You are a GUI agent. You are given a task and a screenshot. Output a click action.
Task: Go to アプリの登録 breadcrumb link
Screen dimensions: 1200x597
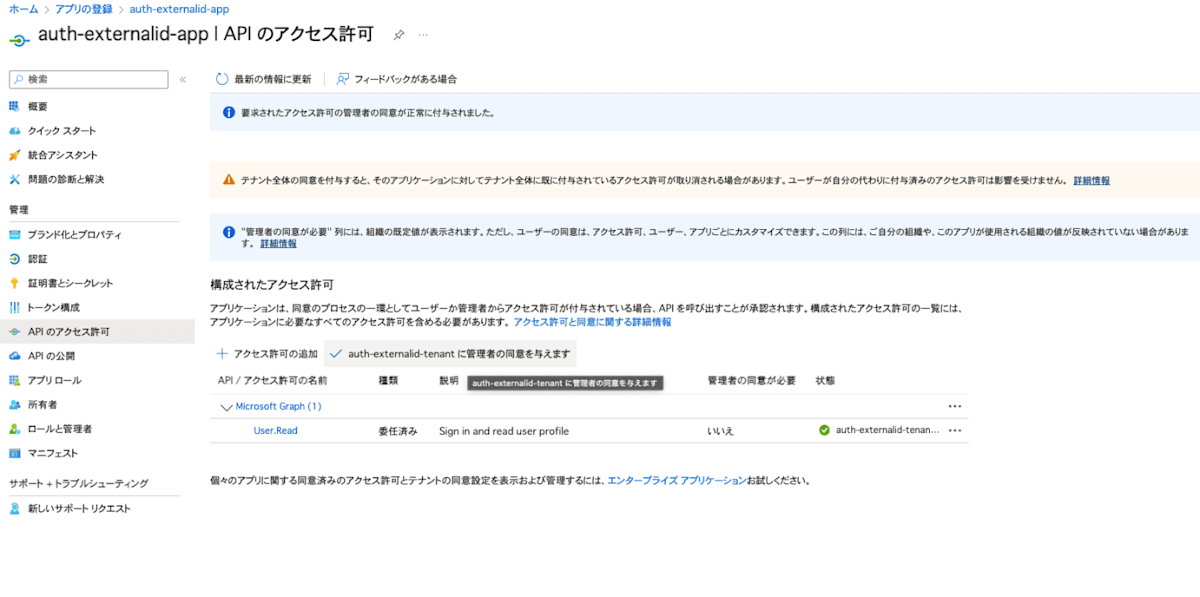point(82,9)
